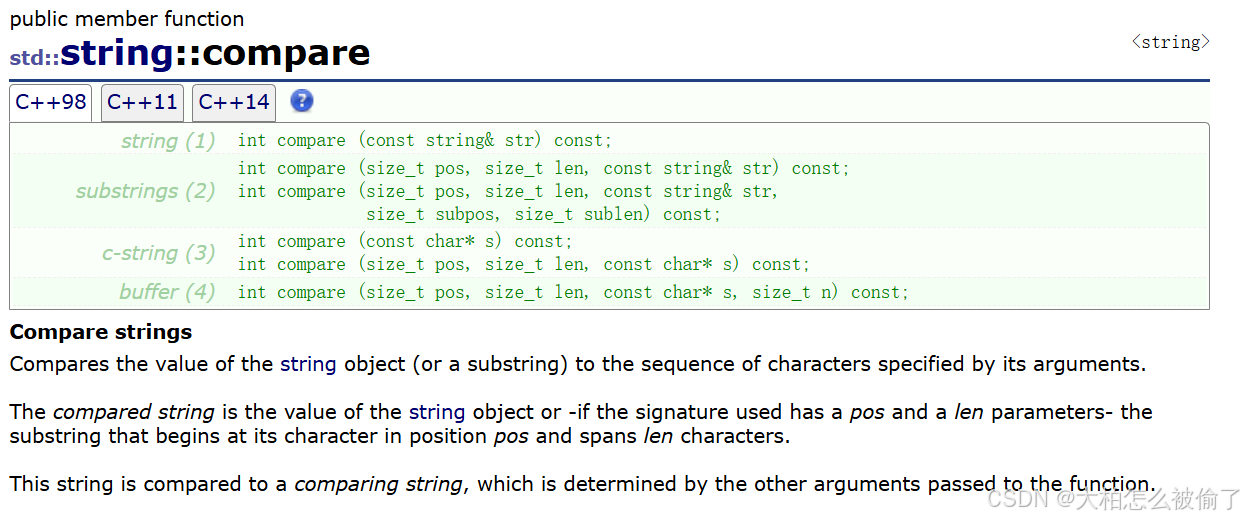Select the 'buffer (4)' overload label
1246x518 pixels.
[167, 292]
